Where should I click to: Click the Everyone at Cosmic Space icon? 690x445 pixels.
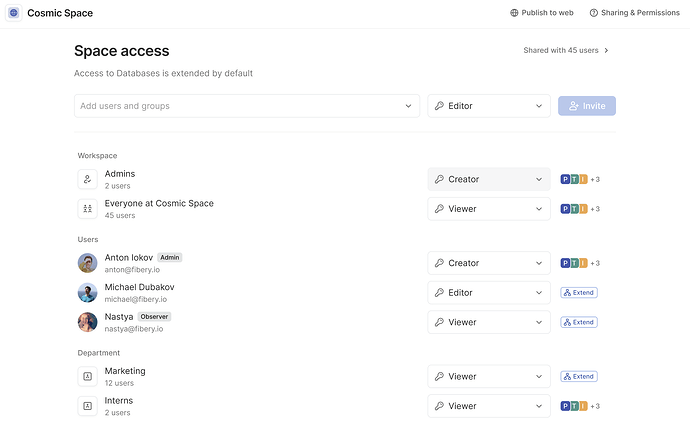point(88,209)
